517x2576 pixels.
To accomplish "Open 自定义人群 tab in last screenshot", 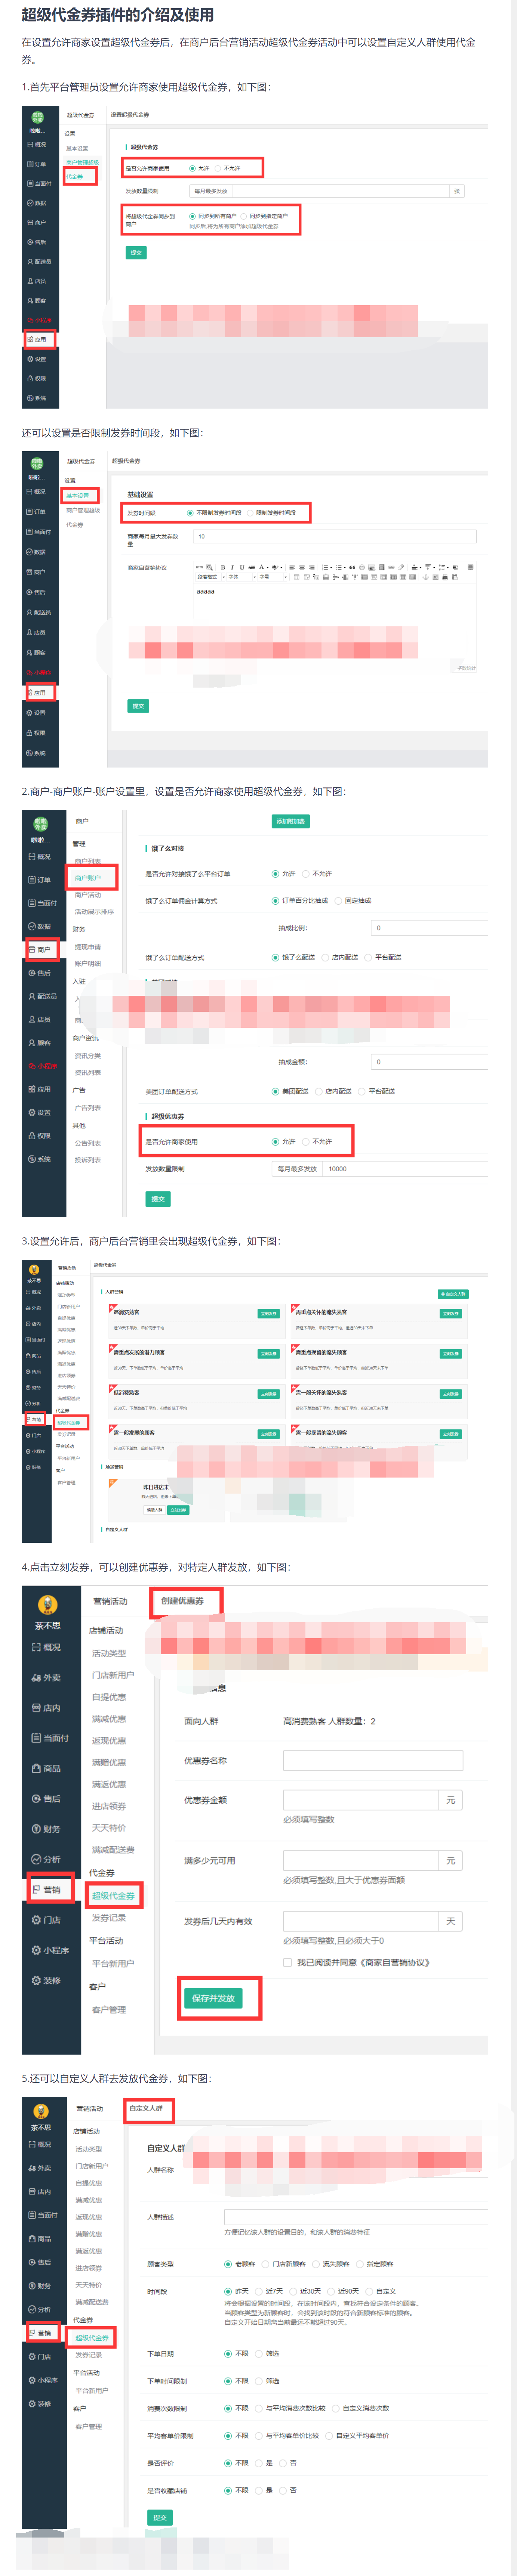I will click(x=146, y=2108).
